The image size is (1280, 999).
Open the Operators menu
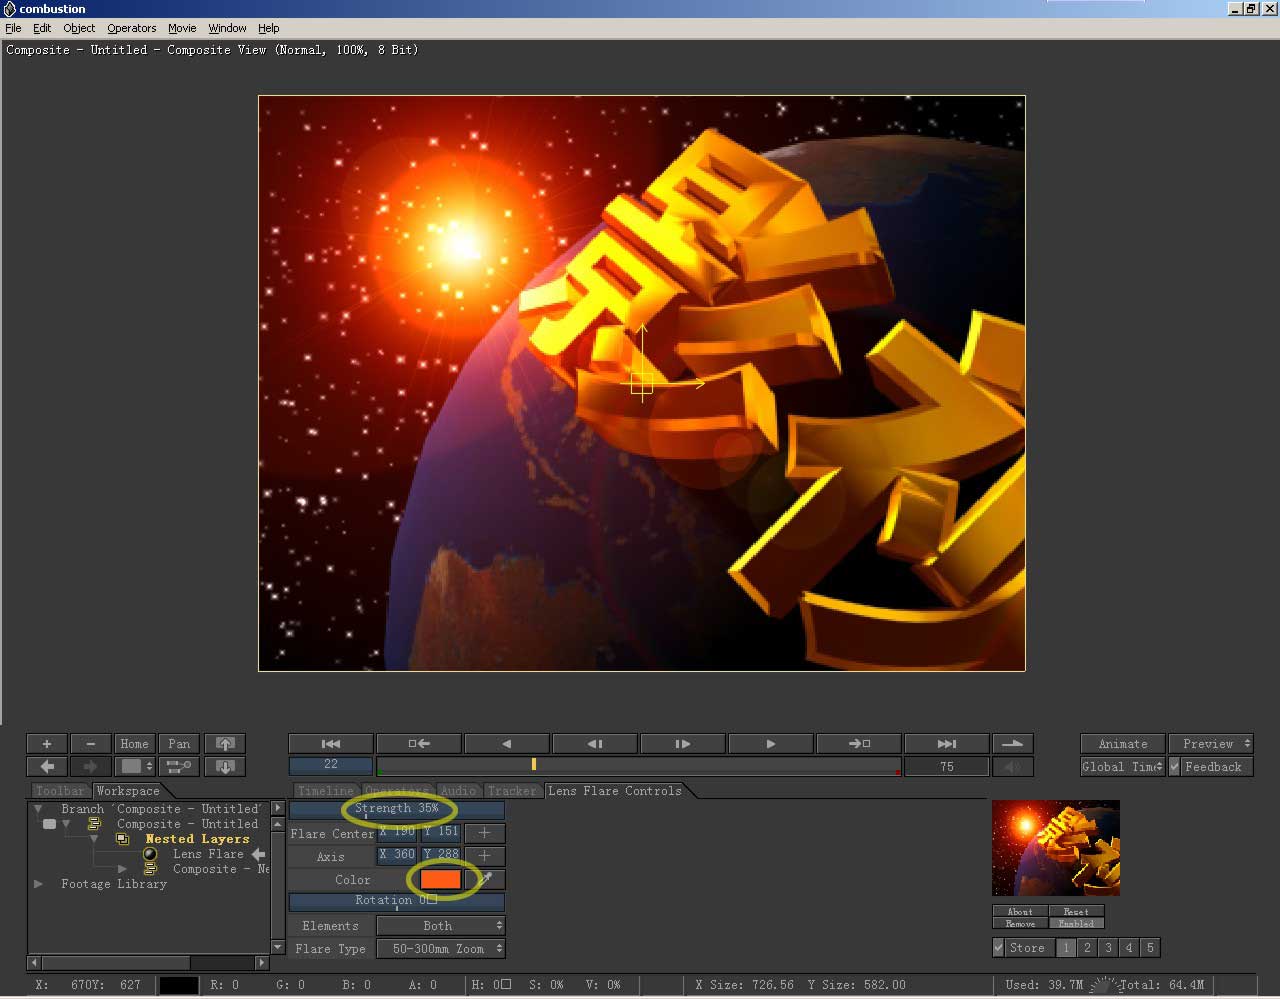(x=132, y=28)
